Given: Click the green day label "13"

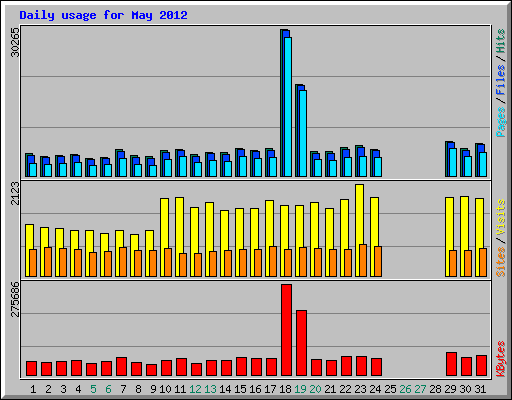Looking at the screenshot, I should pos(210,389).
